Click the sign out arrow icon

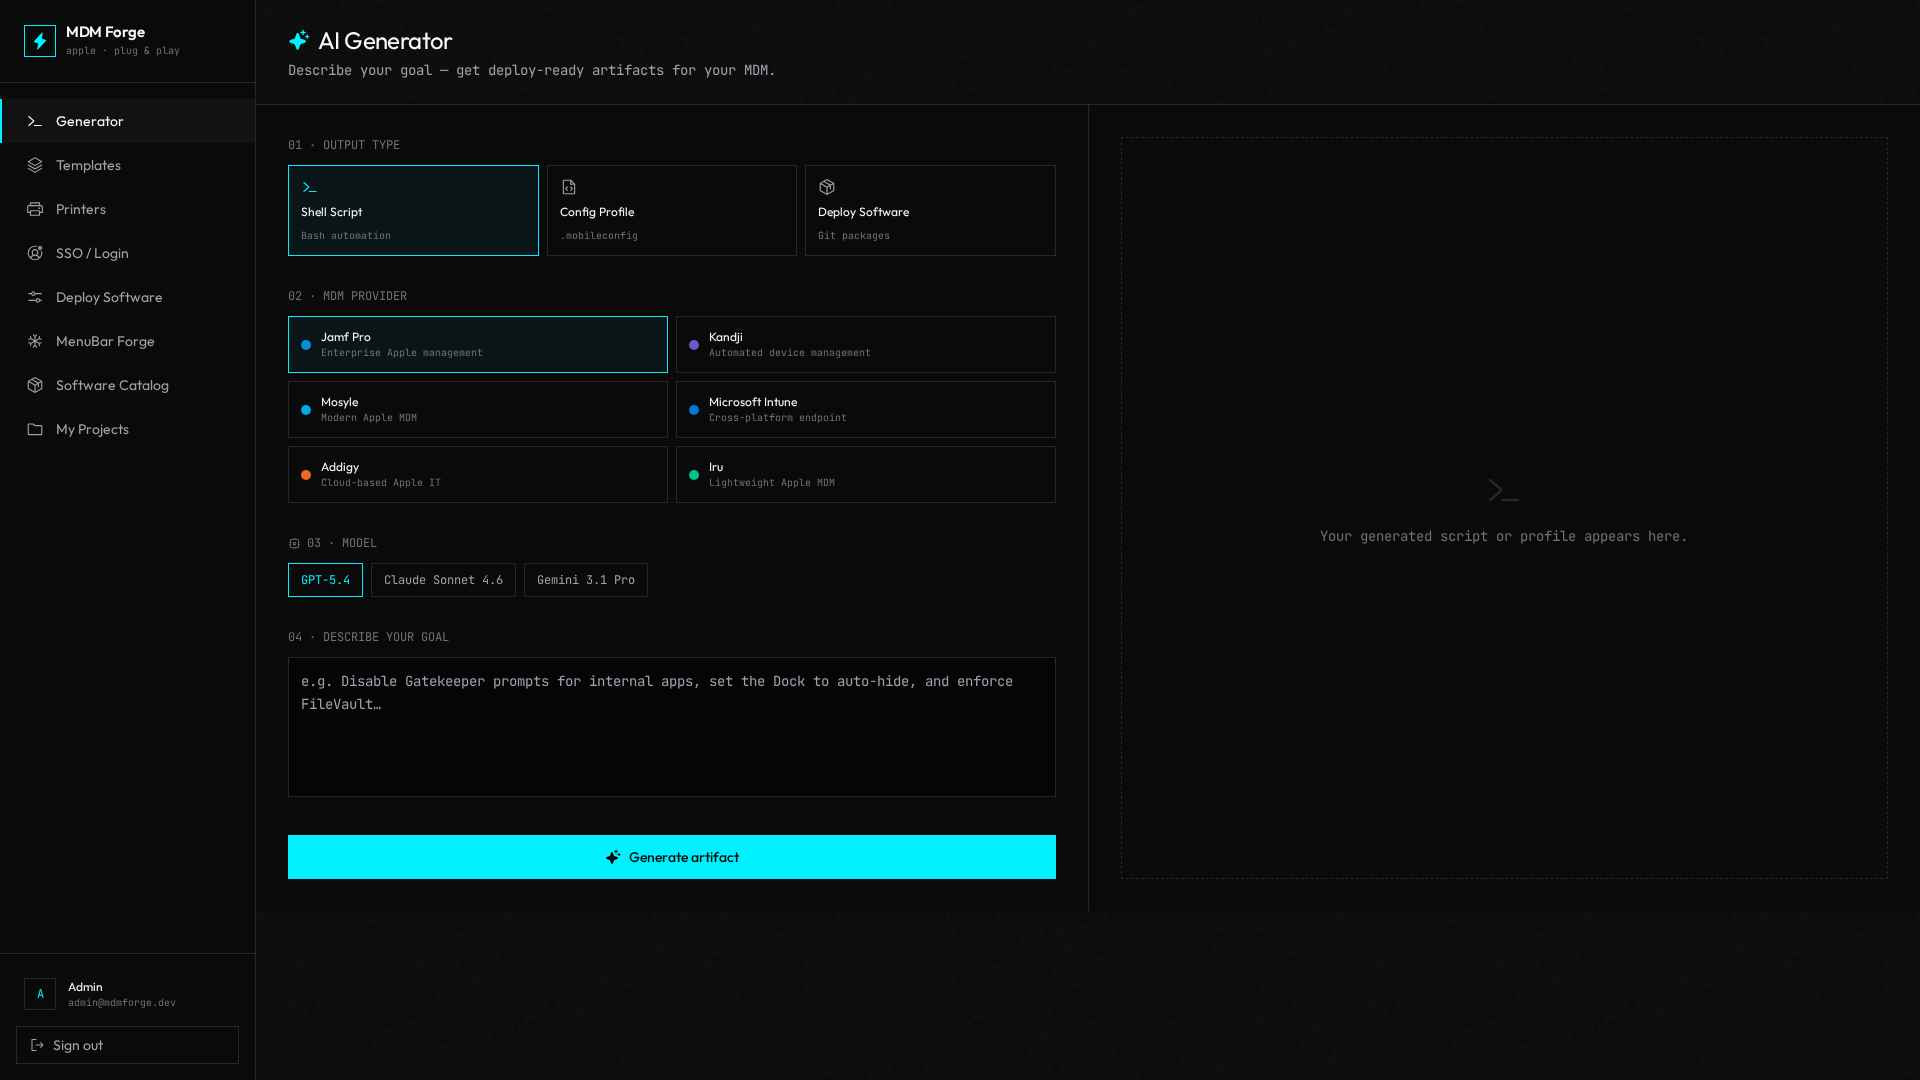[x=37, y=1045]
